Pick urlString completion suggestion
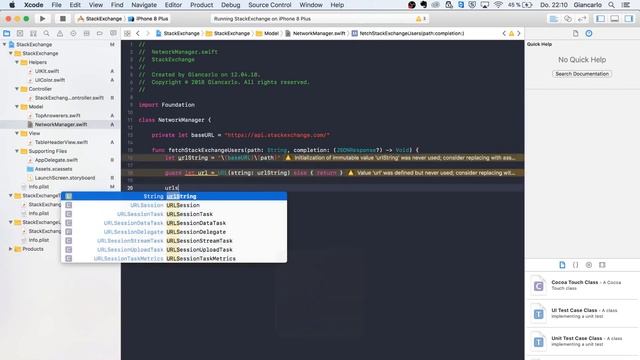Image resolution: width=640 pixels, height=360 pixels. point(174,196)
